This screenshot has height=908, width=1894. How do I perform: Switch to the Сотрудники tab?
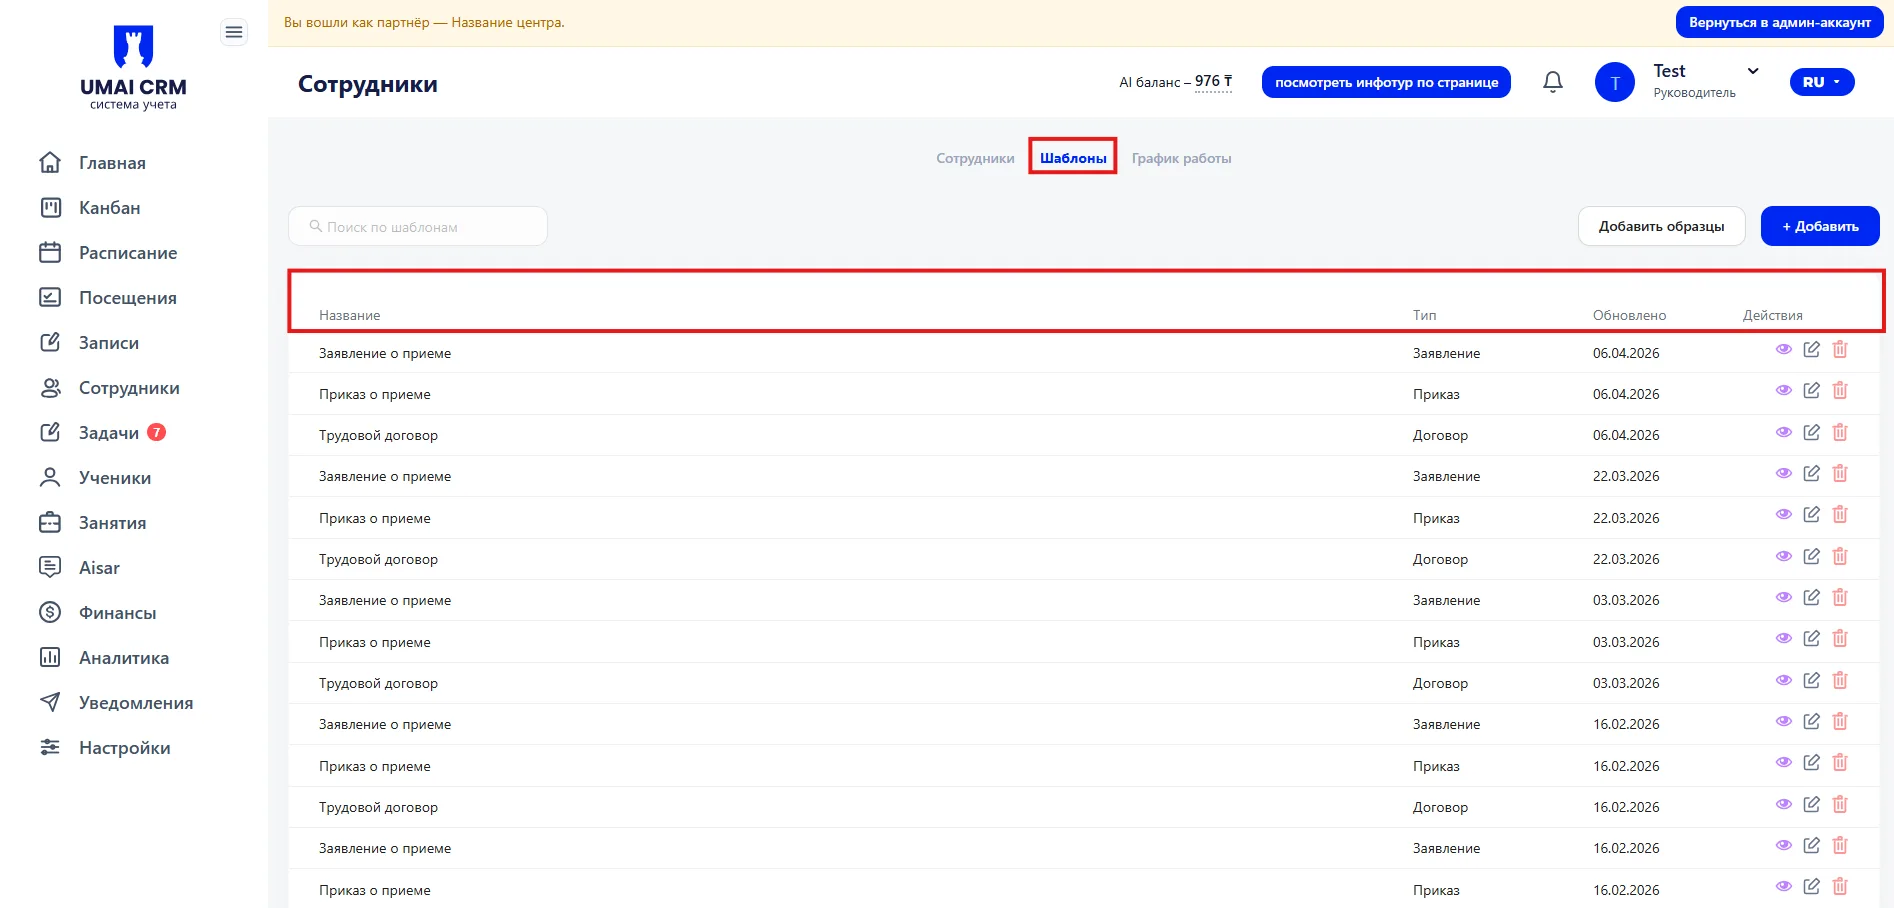tap(975, 158)
